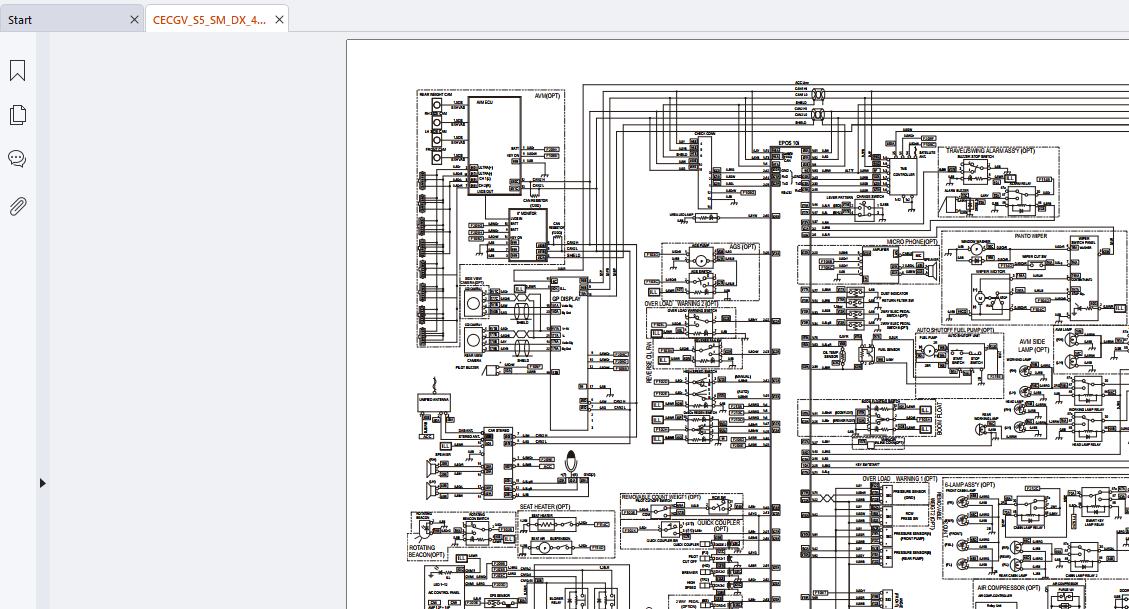1129x609 pixels.
Task: Click the PANTO WIPER block title
Action: pos(1031,236)
